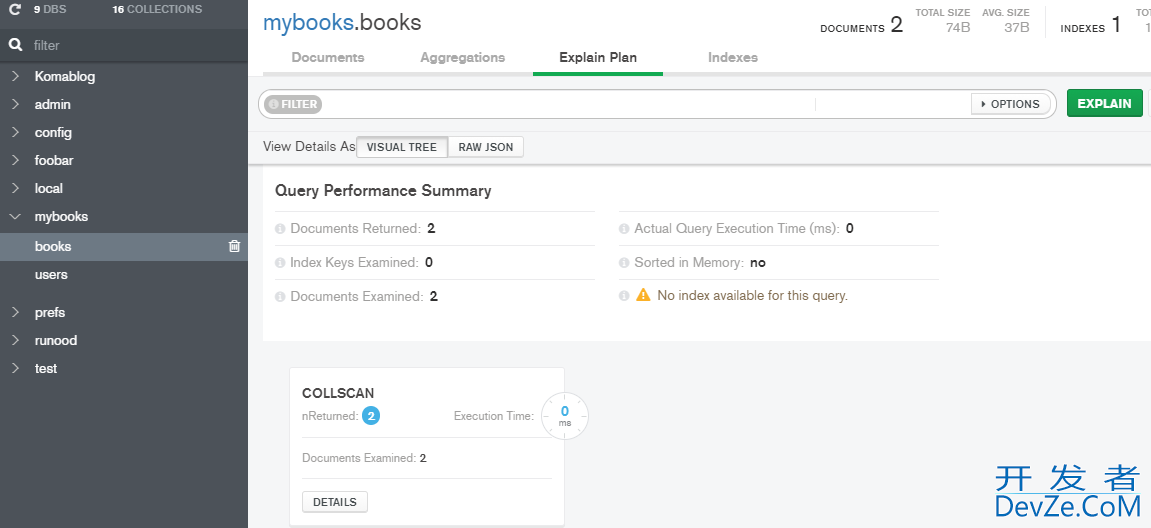
Task: Click the sidebar filter search magnifier icon
Action: [15, 46]
